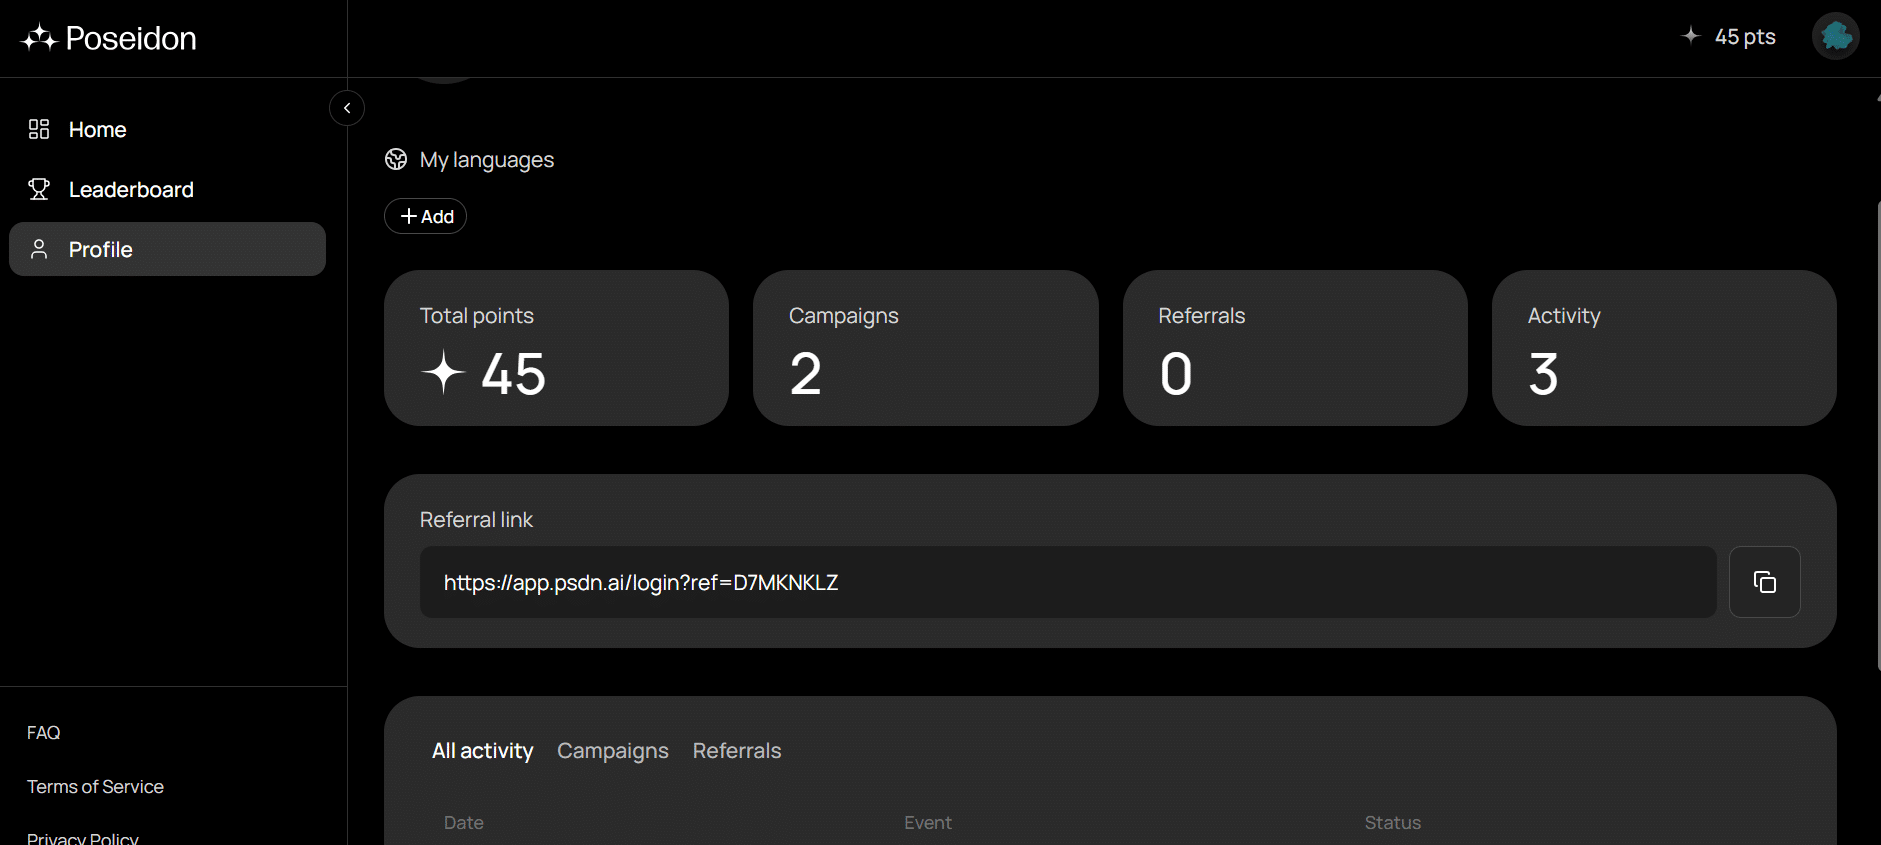This screenshot has width=1881, height=845.
Task: Copy the referral link
Action: coord(1765,582)
